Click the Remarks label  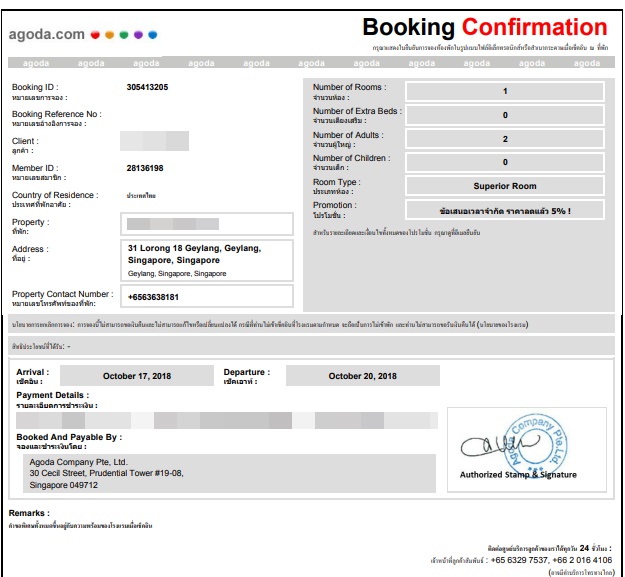[x=29, y=513]
